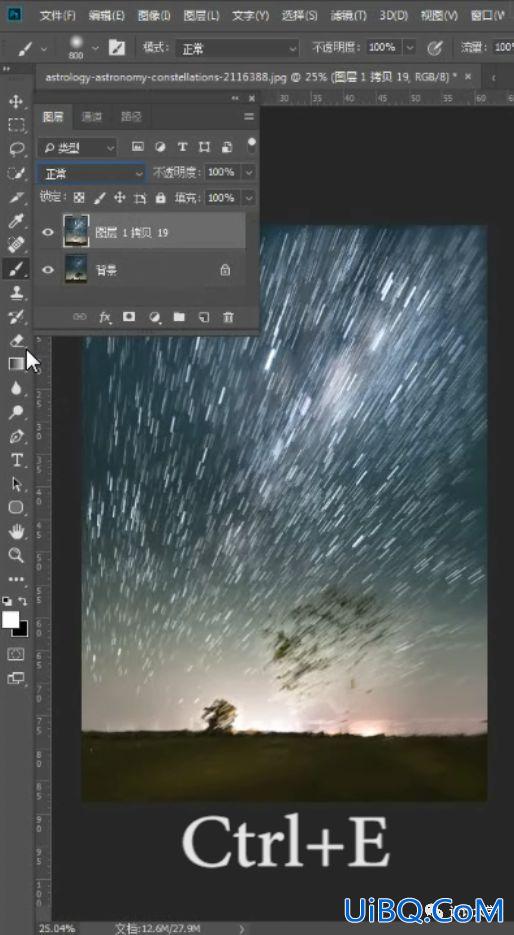The image size is (514, 935).
Task: Select the Horizontal Type tool
Action: coord(16,460)
